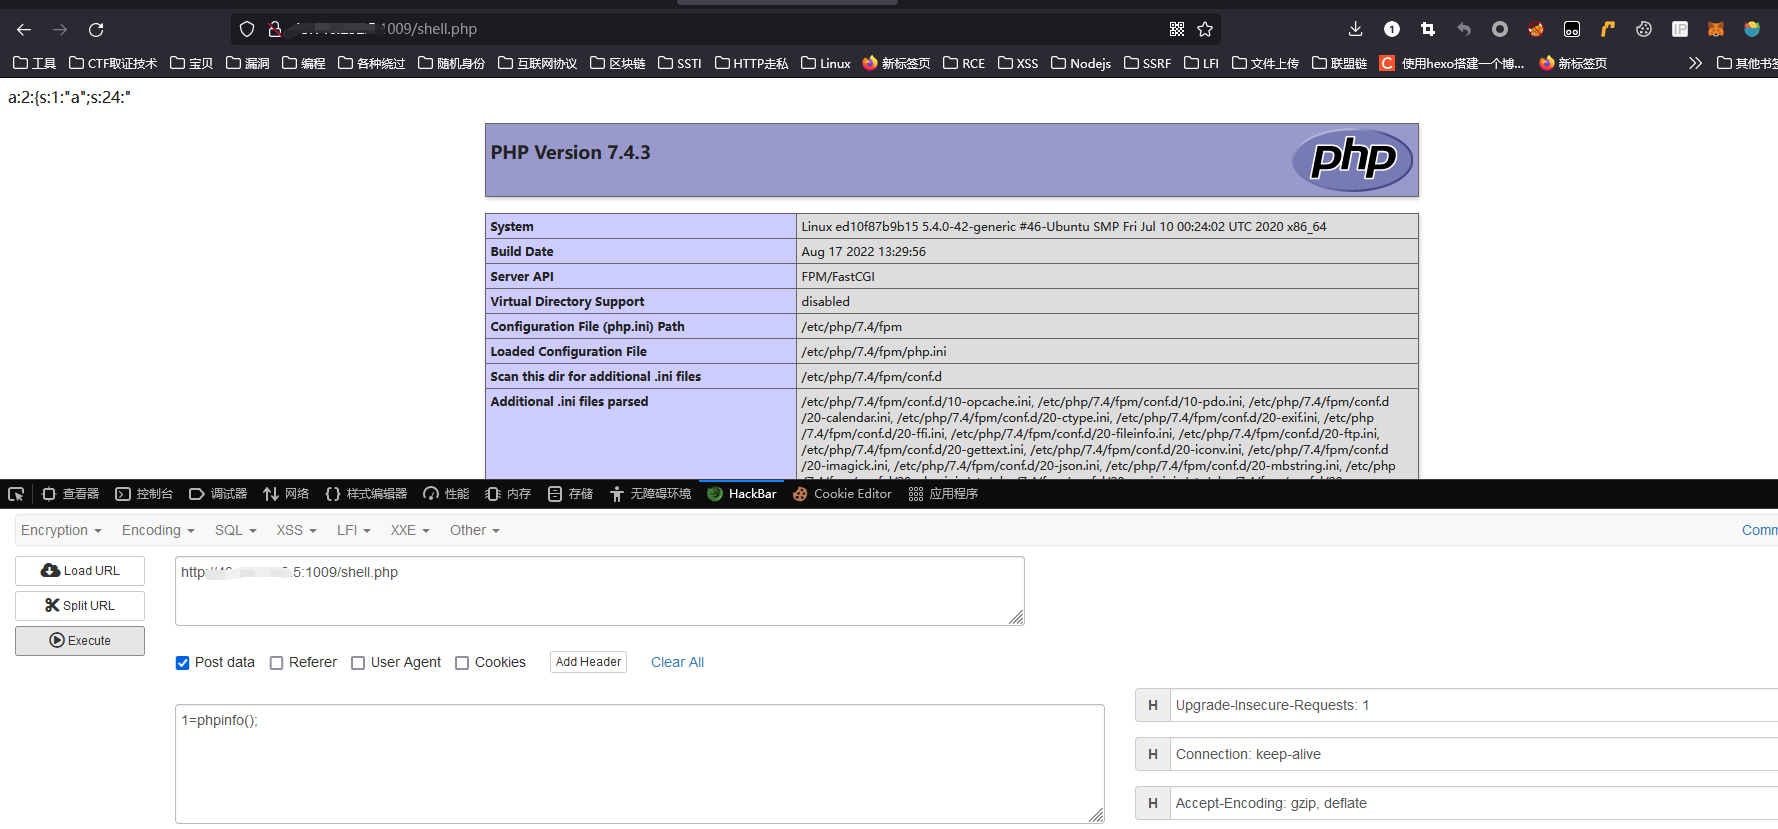This screenshot has height=829, width=1778.
Task: Click the QR code icon in address bar
Action: tap(1177, 29)
